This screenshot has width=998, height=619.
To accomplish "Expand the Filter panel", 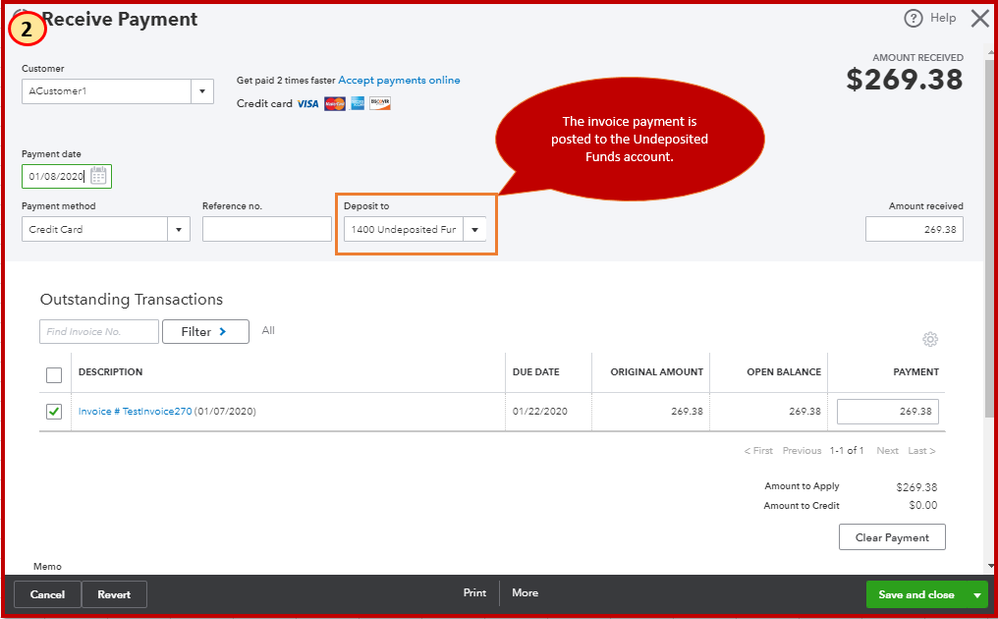I will coord(205,331).
